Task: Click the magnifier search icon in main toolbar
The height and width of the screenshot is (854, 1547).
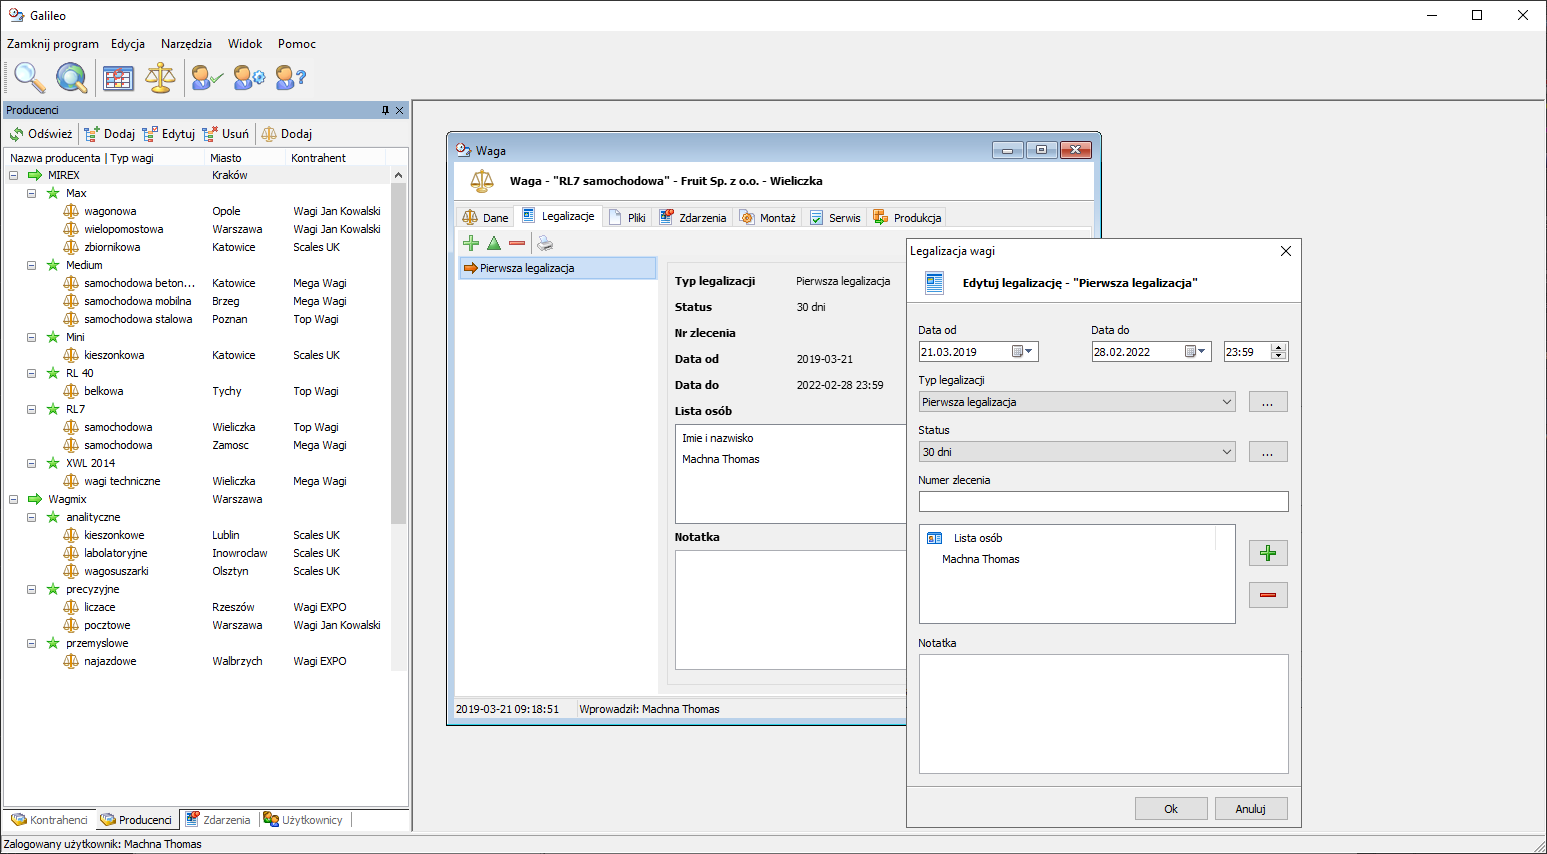Action: tap(29, 77)
